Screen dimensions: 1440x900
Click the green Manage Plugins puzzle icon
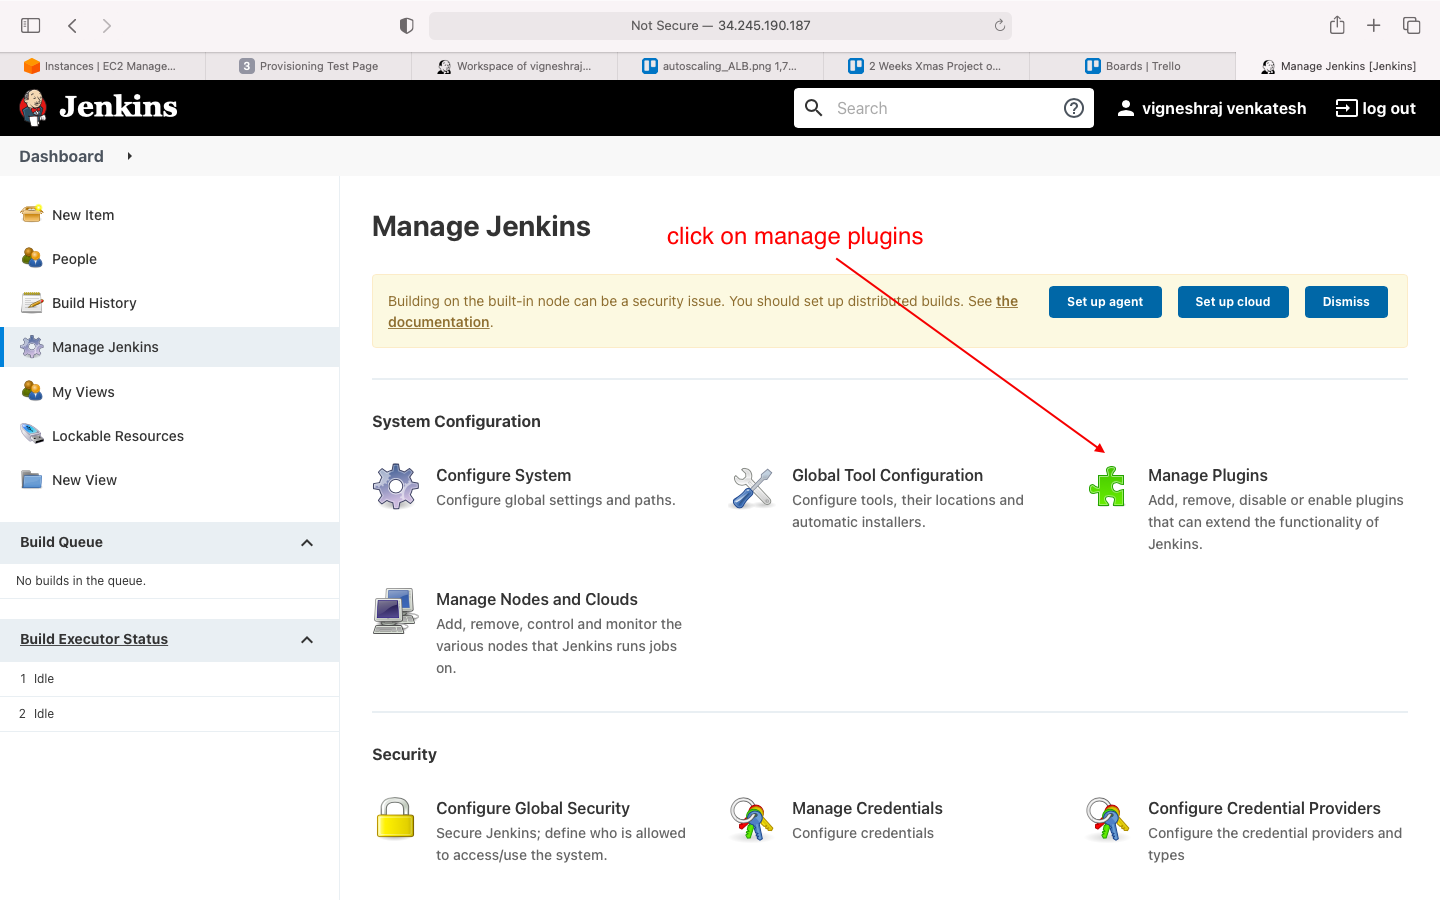[x=1107, y=487]
